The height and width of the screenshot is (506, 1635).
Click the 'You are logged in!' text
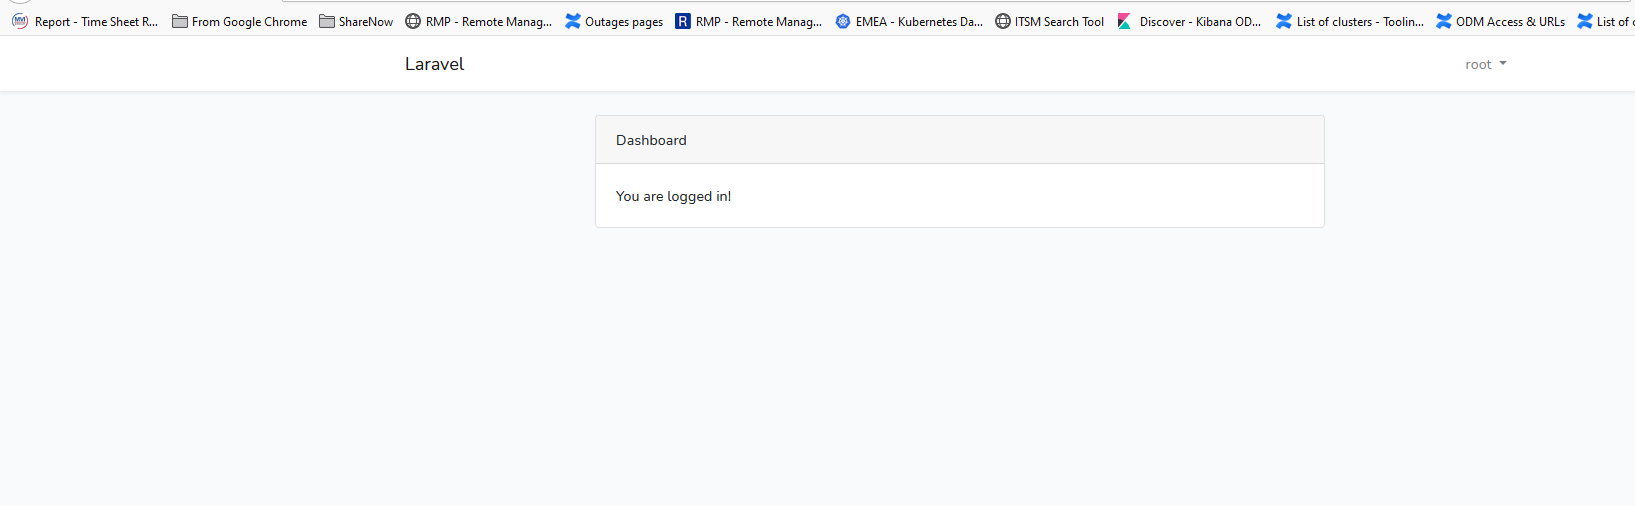673,196
